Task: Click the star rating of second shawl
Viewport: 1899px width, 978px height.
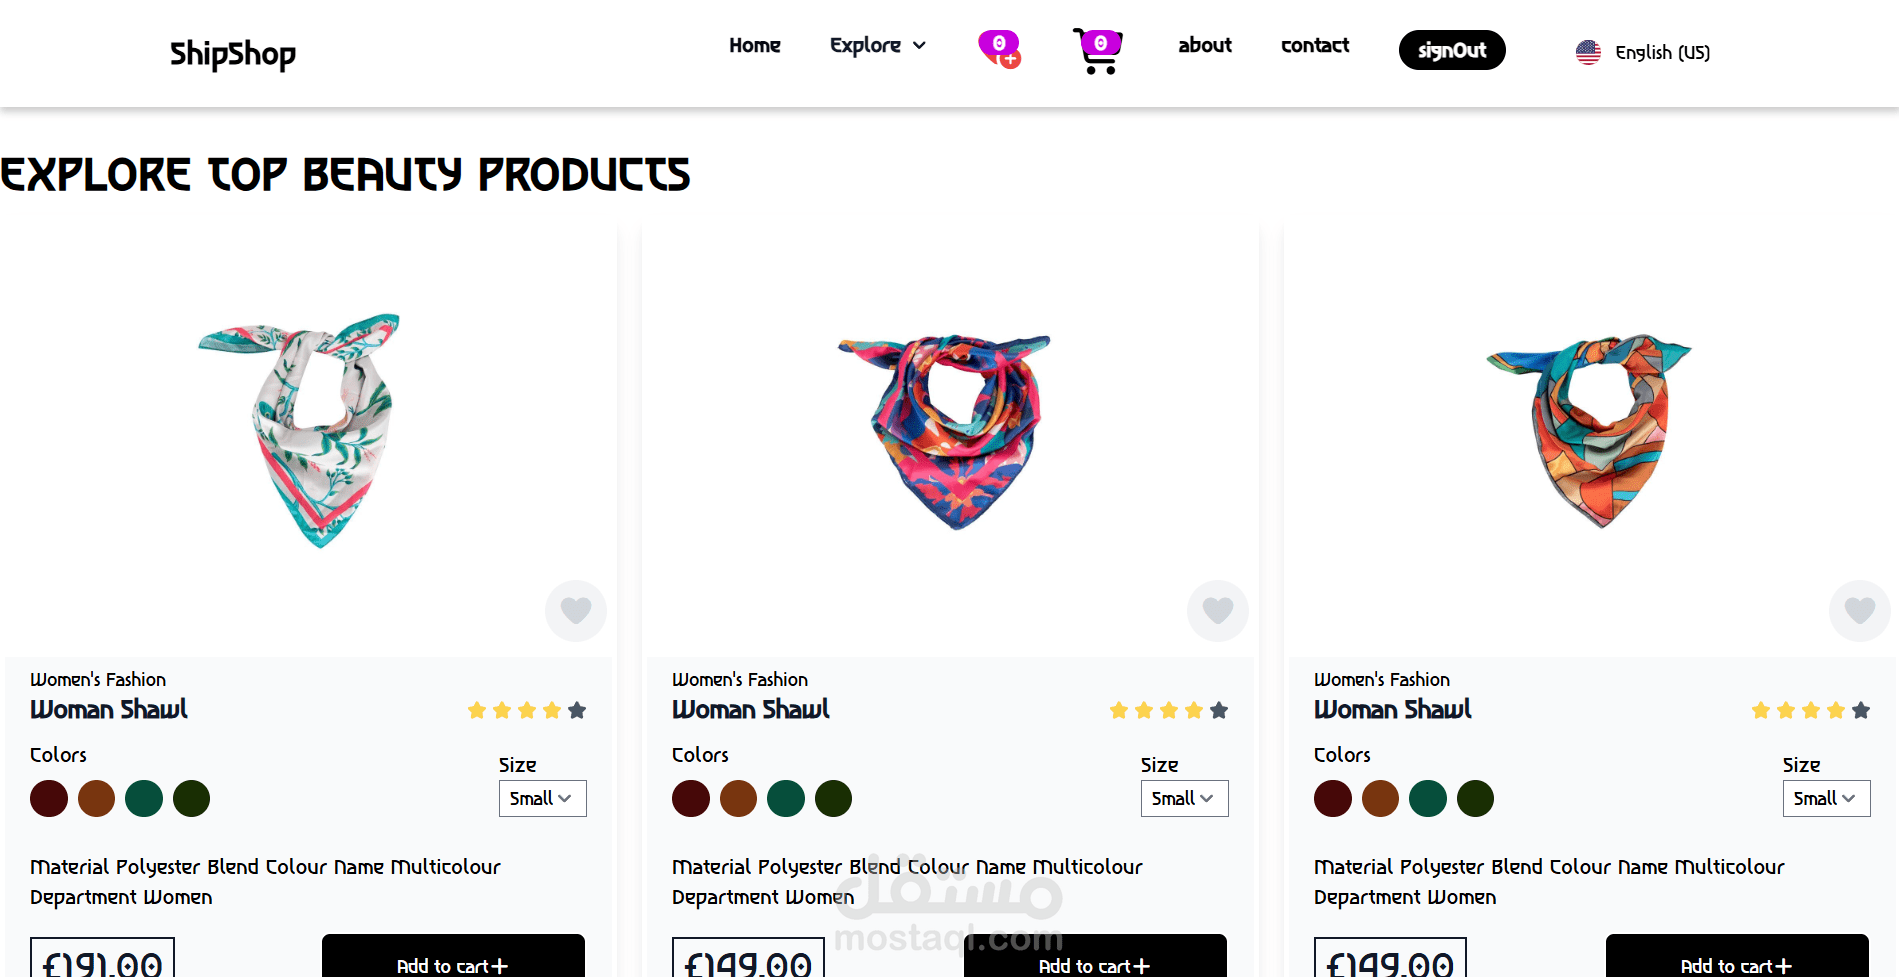Action: pos(1169,710)
